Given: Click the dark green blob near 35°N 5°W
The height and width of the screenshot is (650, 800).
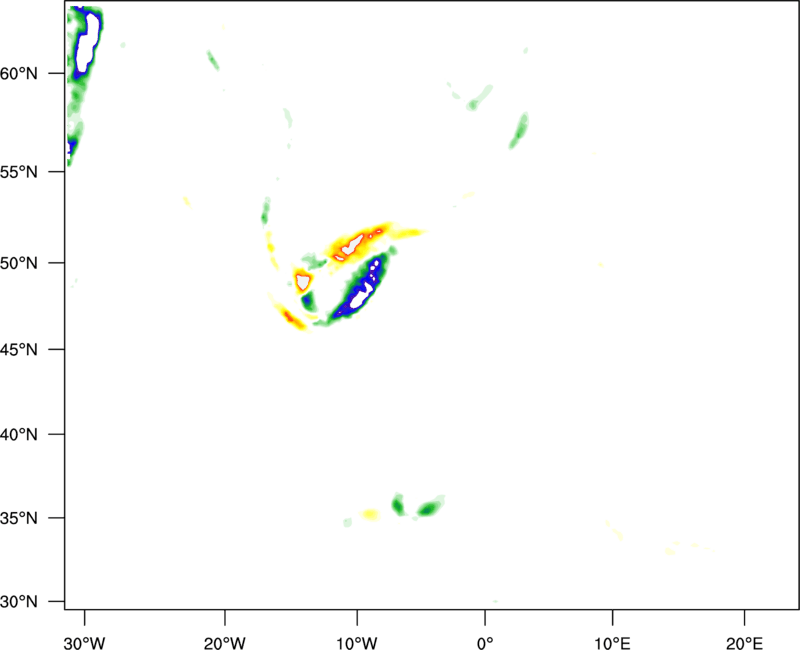Looking at the screenshot, I should (429, 508).
